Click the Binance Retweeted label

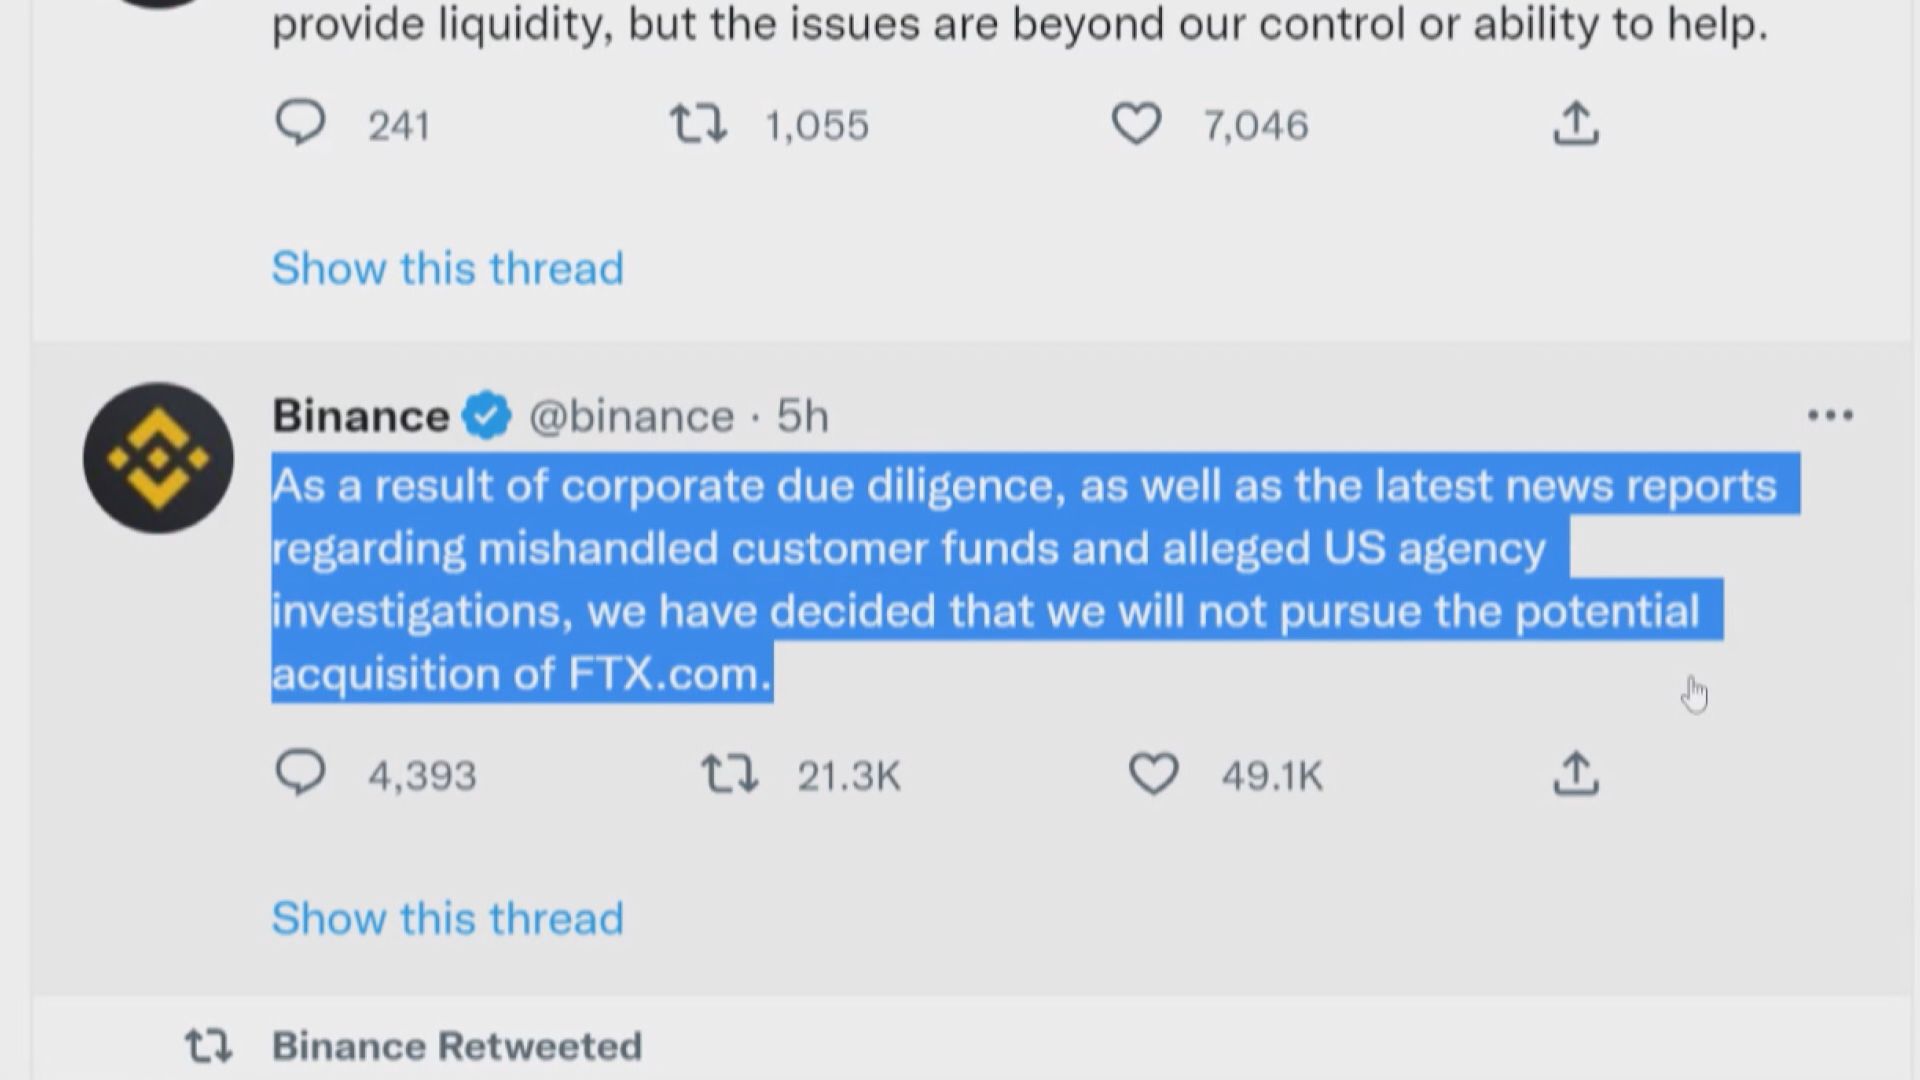pos(457,1046)
